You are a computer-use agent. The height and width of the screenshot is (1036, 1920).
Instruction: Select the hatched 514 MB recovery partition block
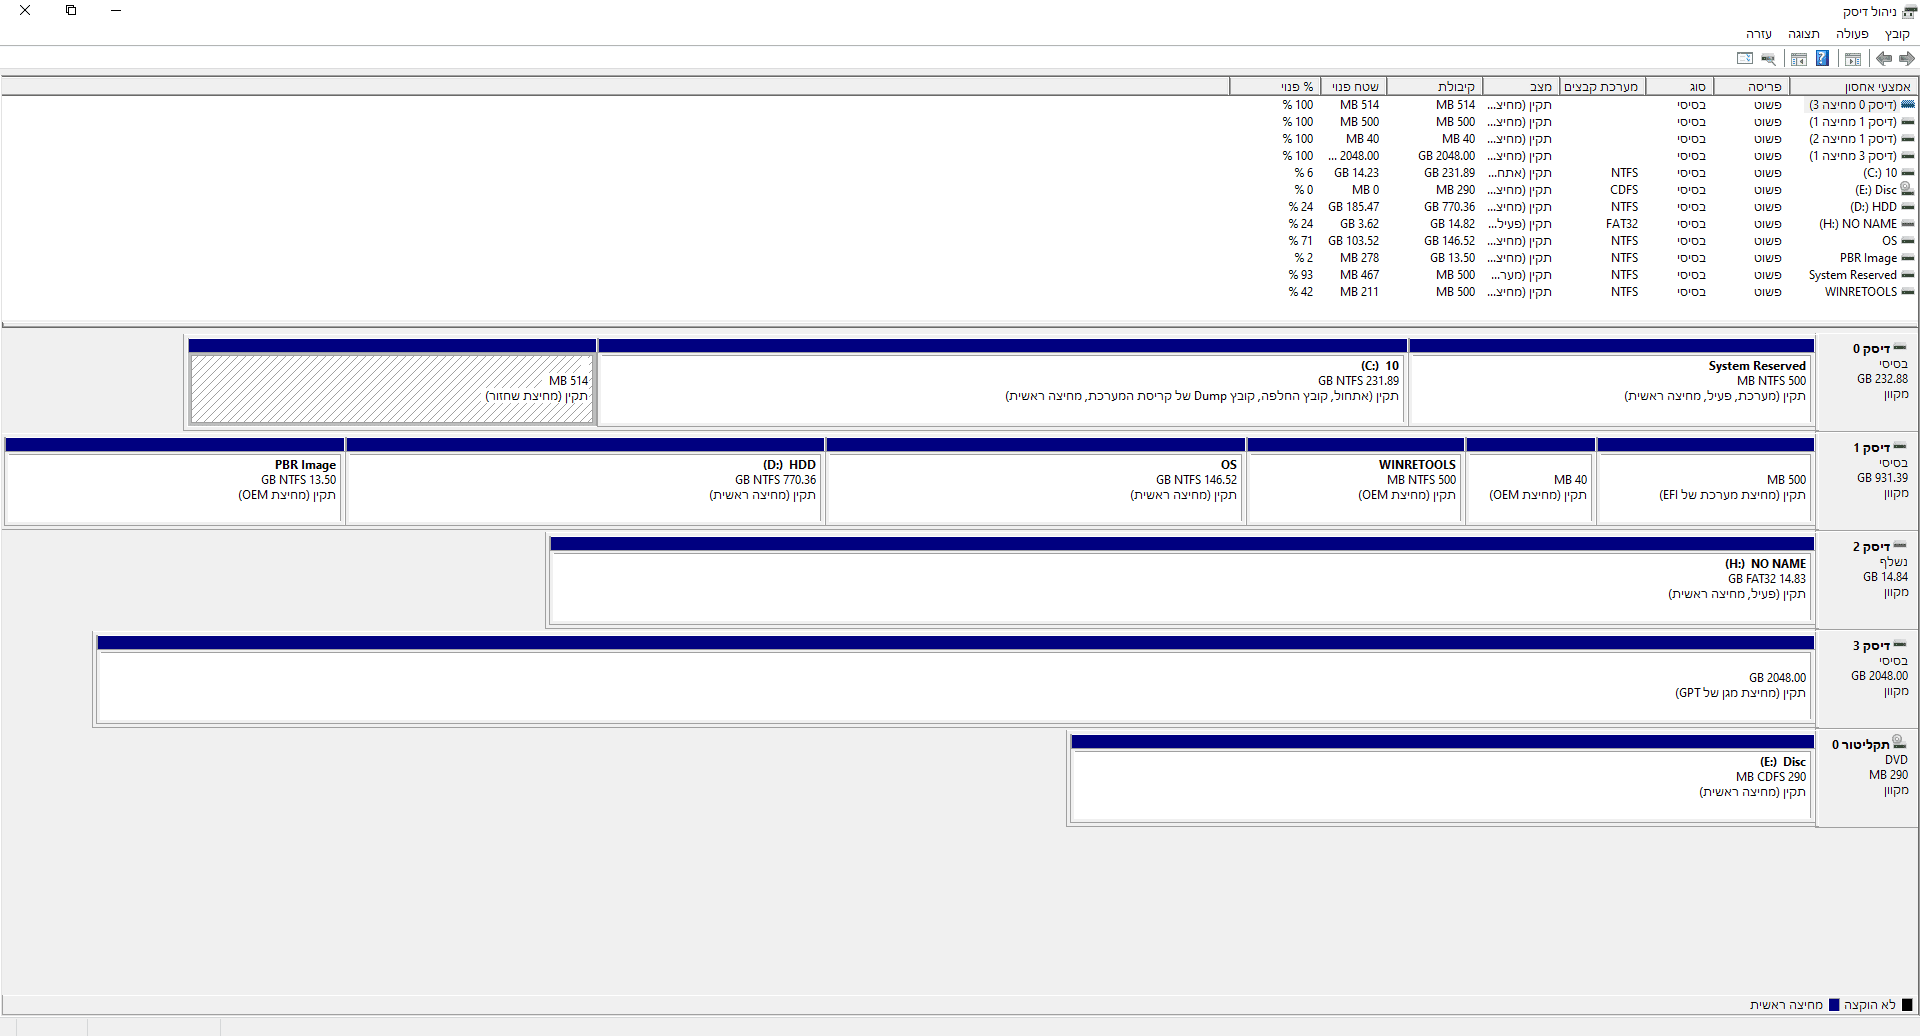point(392,382)
